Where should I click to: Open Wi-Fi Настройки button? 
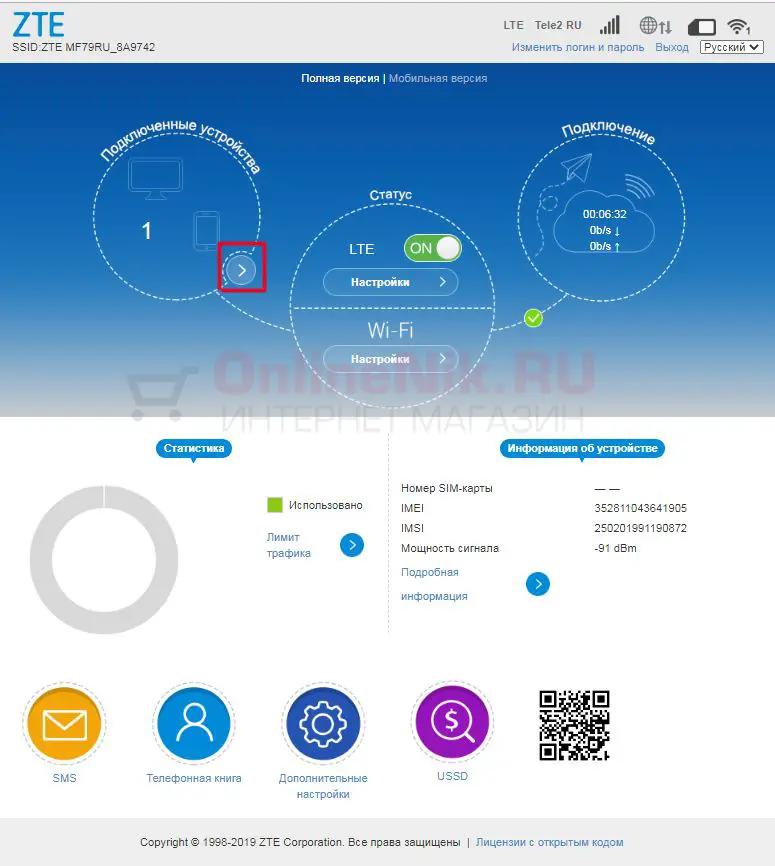point(391,359)
